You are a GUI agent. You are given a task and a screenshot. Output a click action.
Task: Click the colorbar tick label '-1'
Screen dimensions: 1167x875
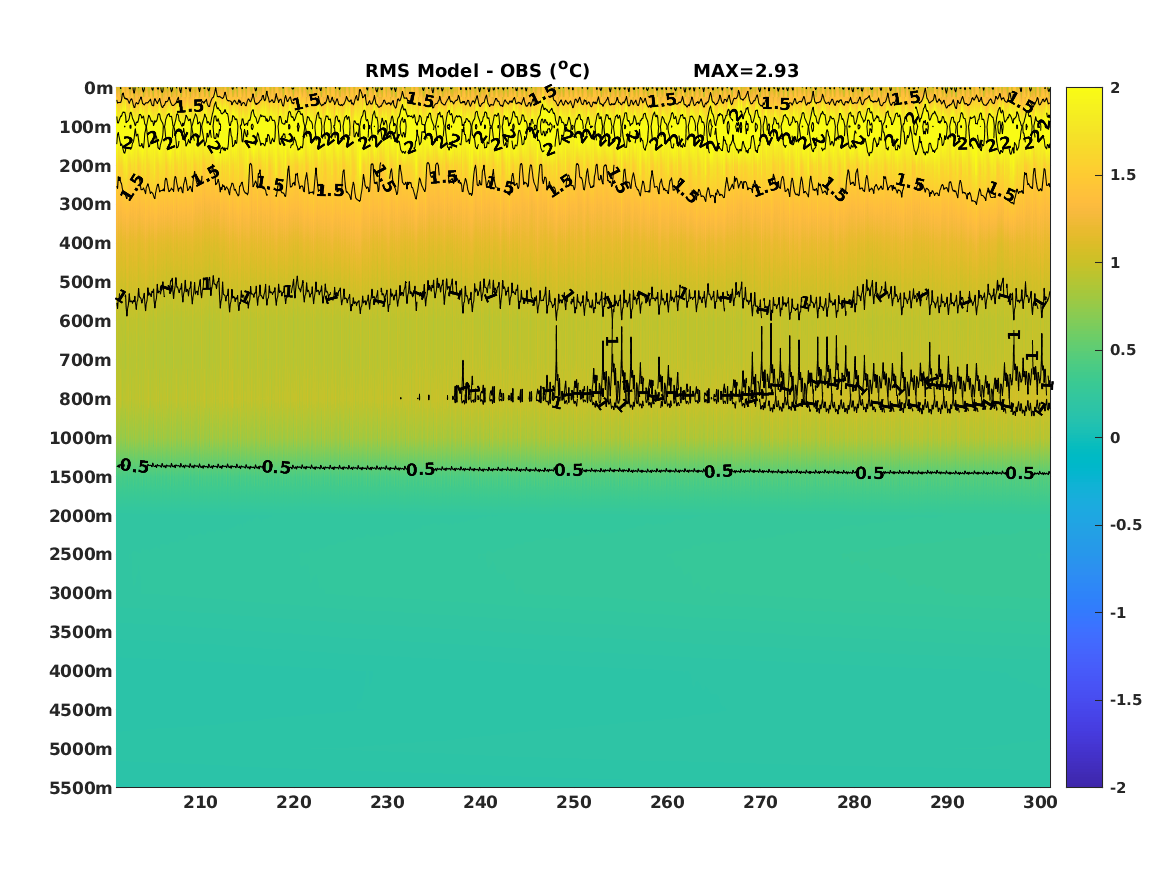pos(1118,612)
